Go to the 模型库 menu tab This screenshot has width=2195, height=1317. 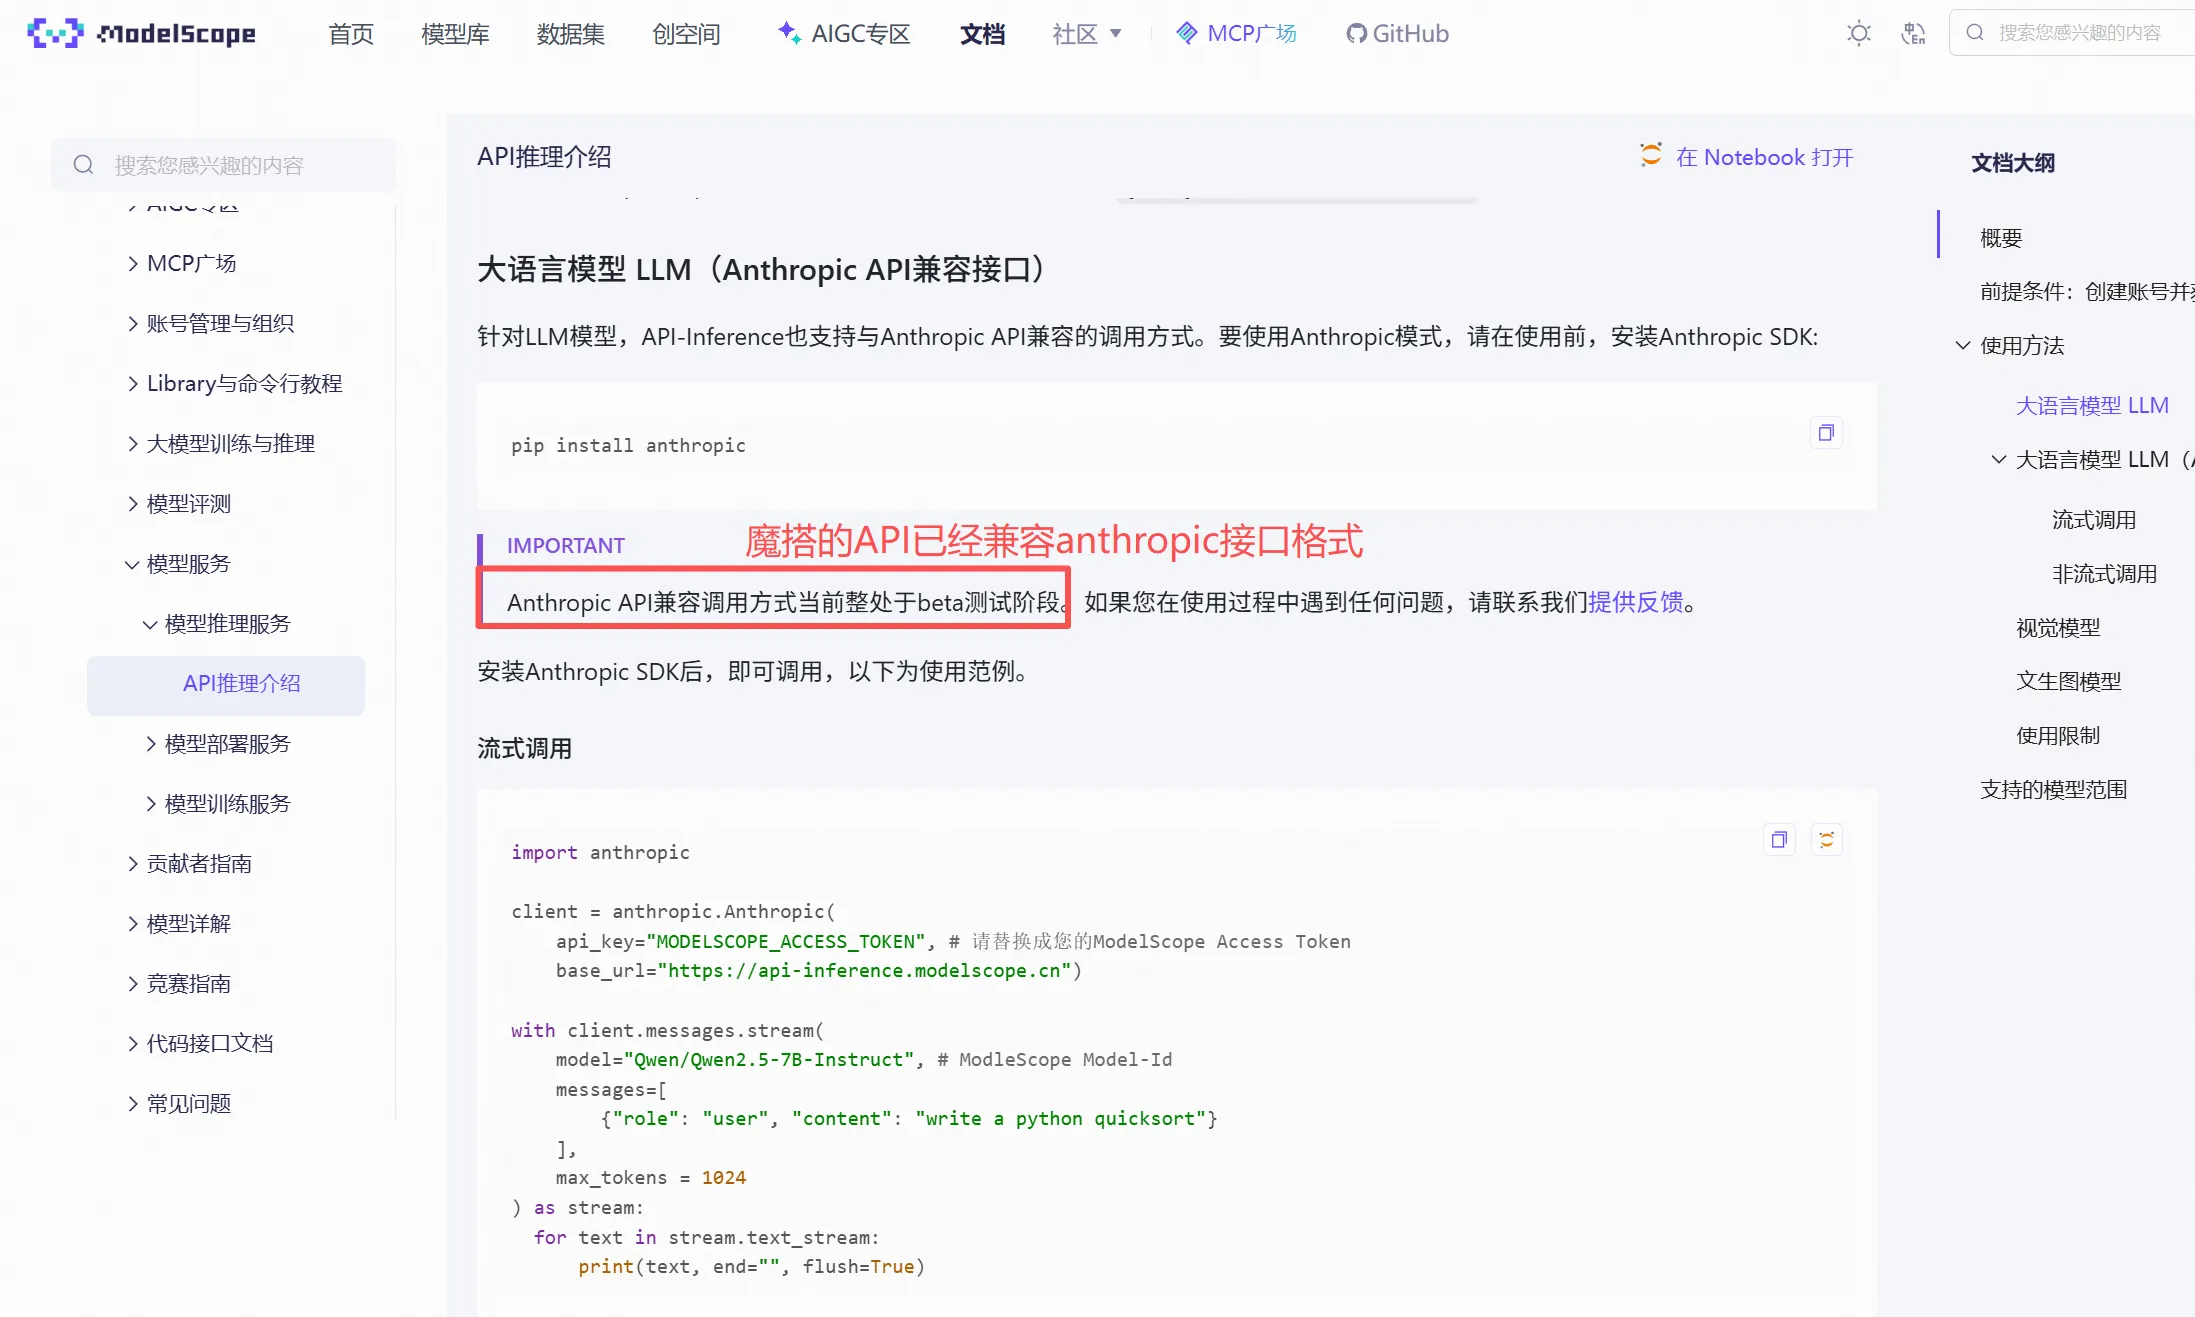tap(455, 34)
